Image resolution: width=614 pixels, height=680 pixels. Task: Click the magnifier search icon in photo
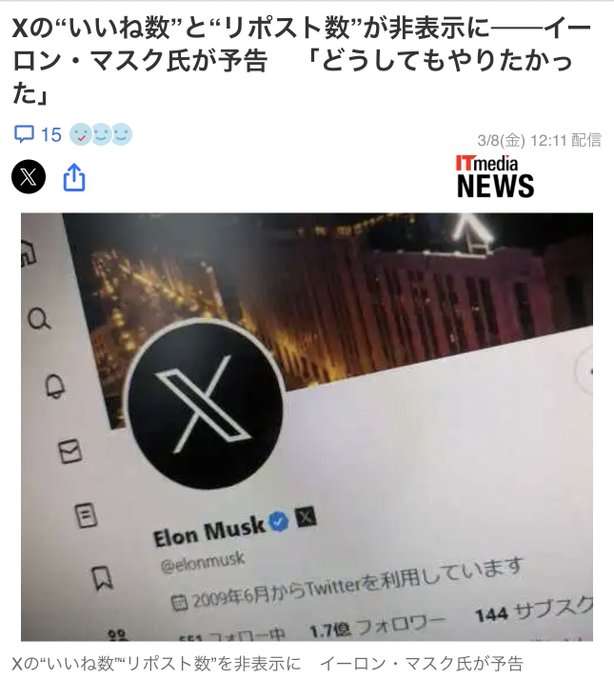39,319
